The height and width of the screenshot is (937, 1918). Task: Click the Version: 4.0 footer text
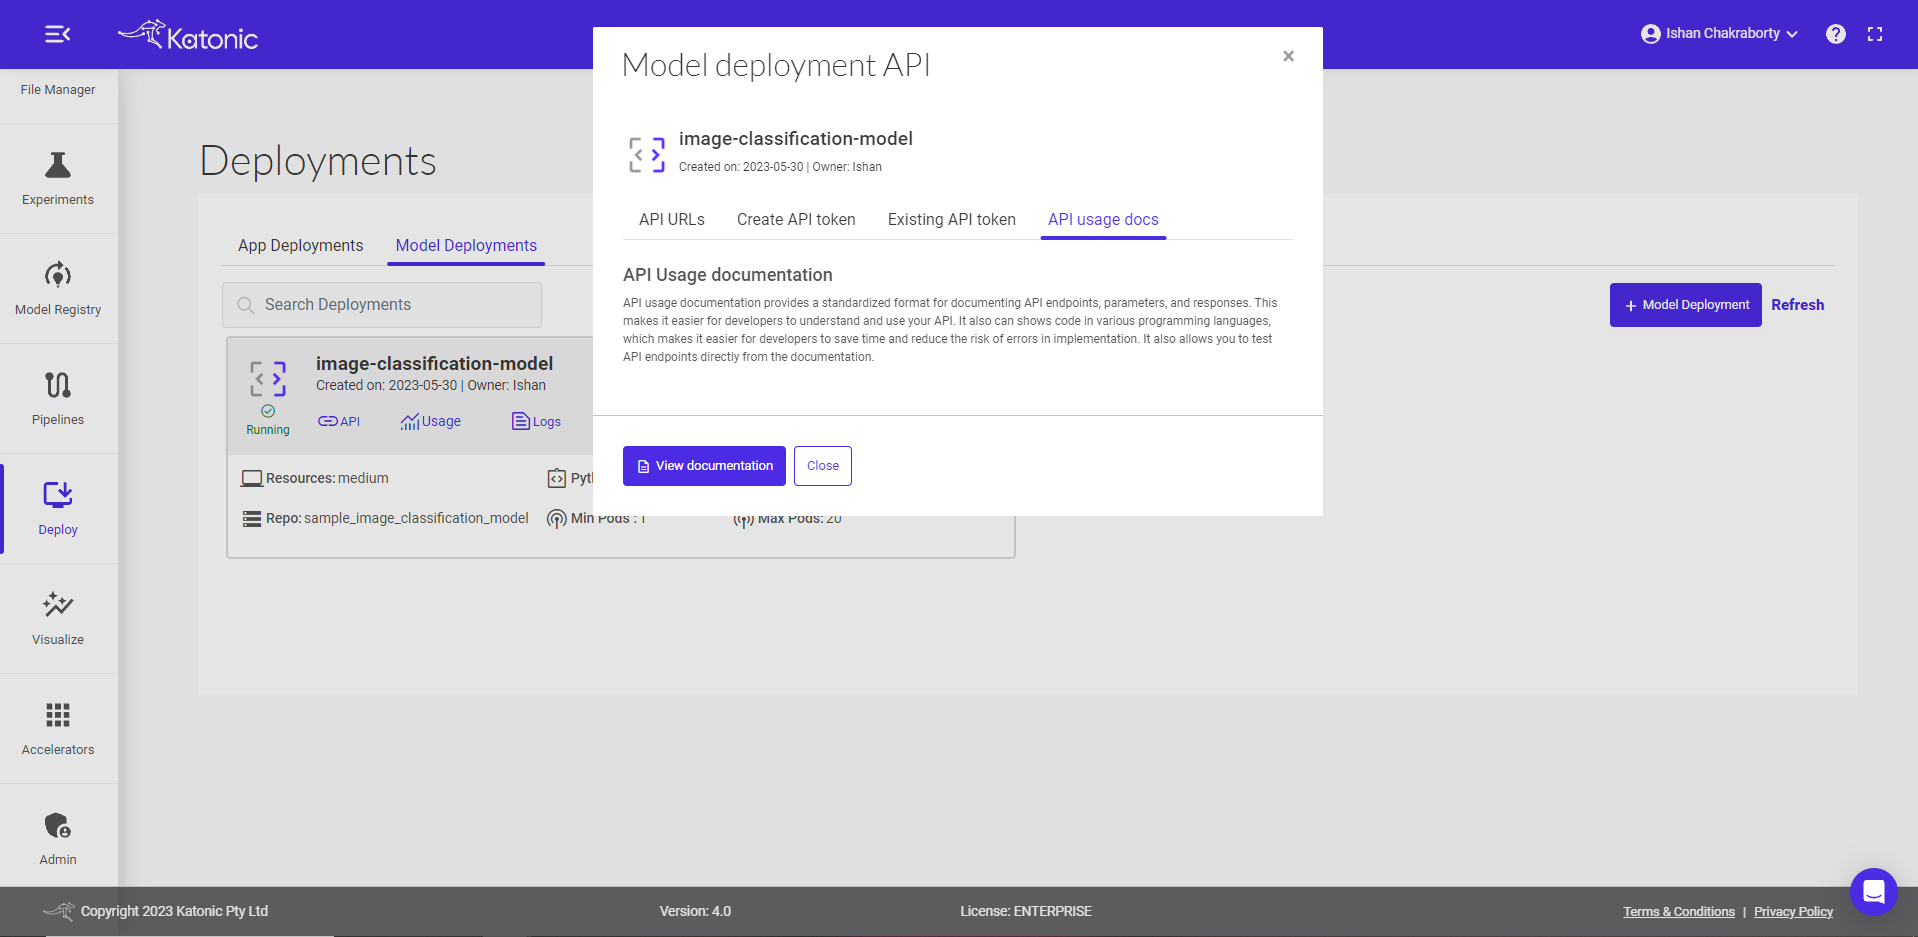(x=695, y=912)
